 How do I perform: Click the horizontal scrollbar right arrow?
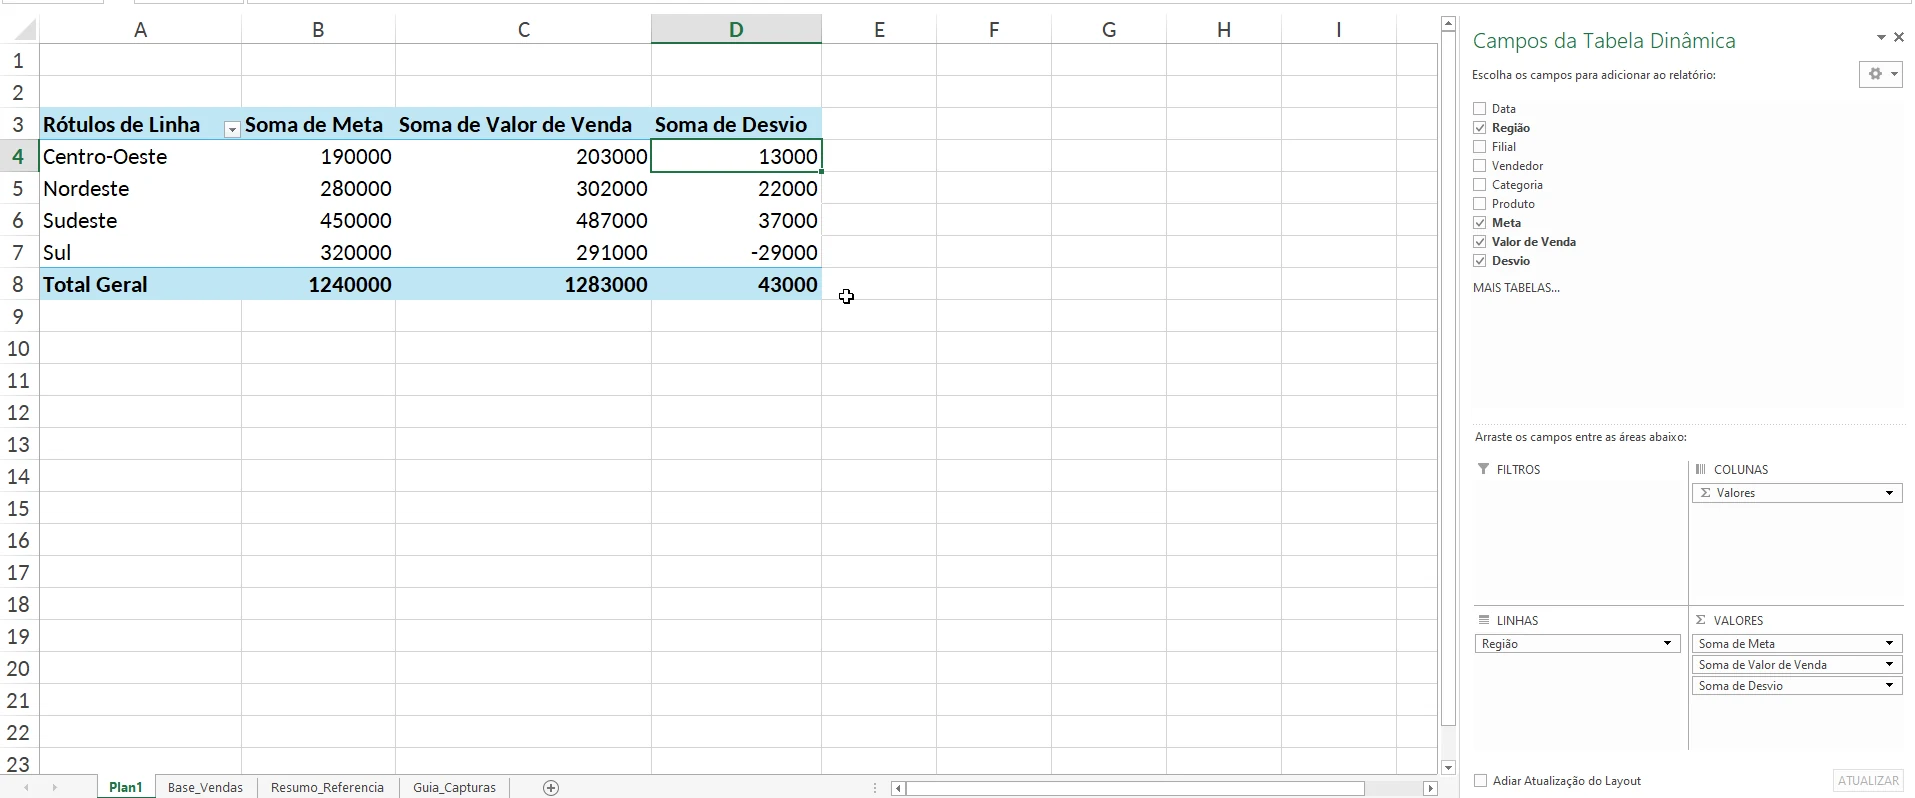coord(1430,788)
